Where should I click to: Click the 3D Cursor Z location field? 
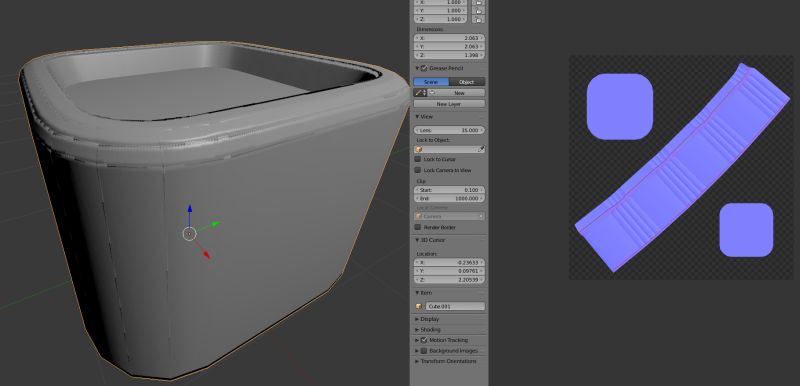pos(449,279)
